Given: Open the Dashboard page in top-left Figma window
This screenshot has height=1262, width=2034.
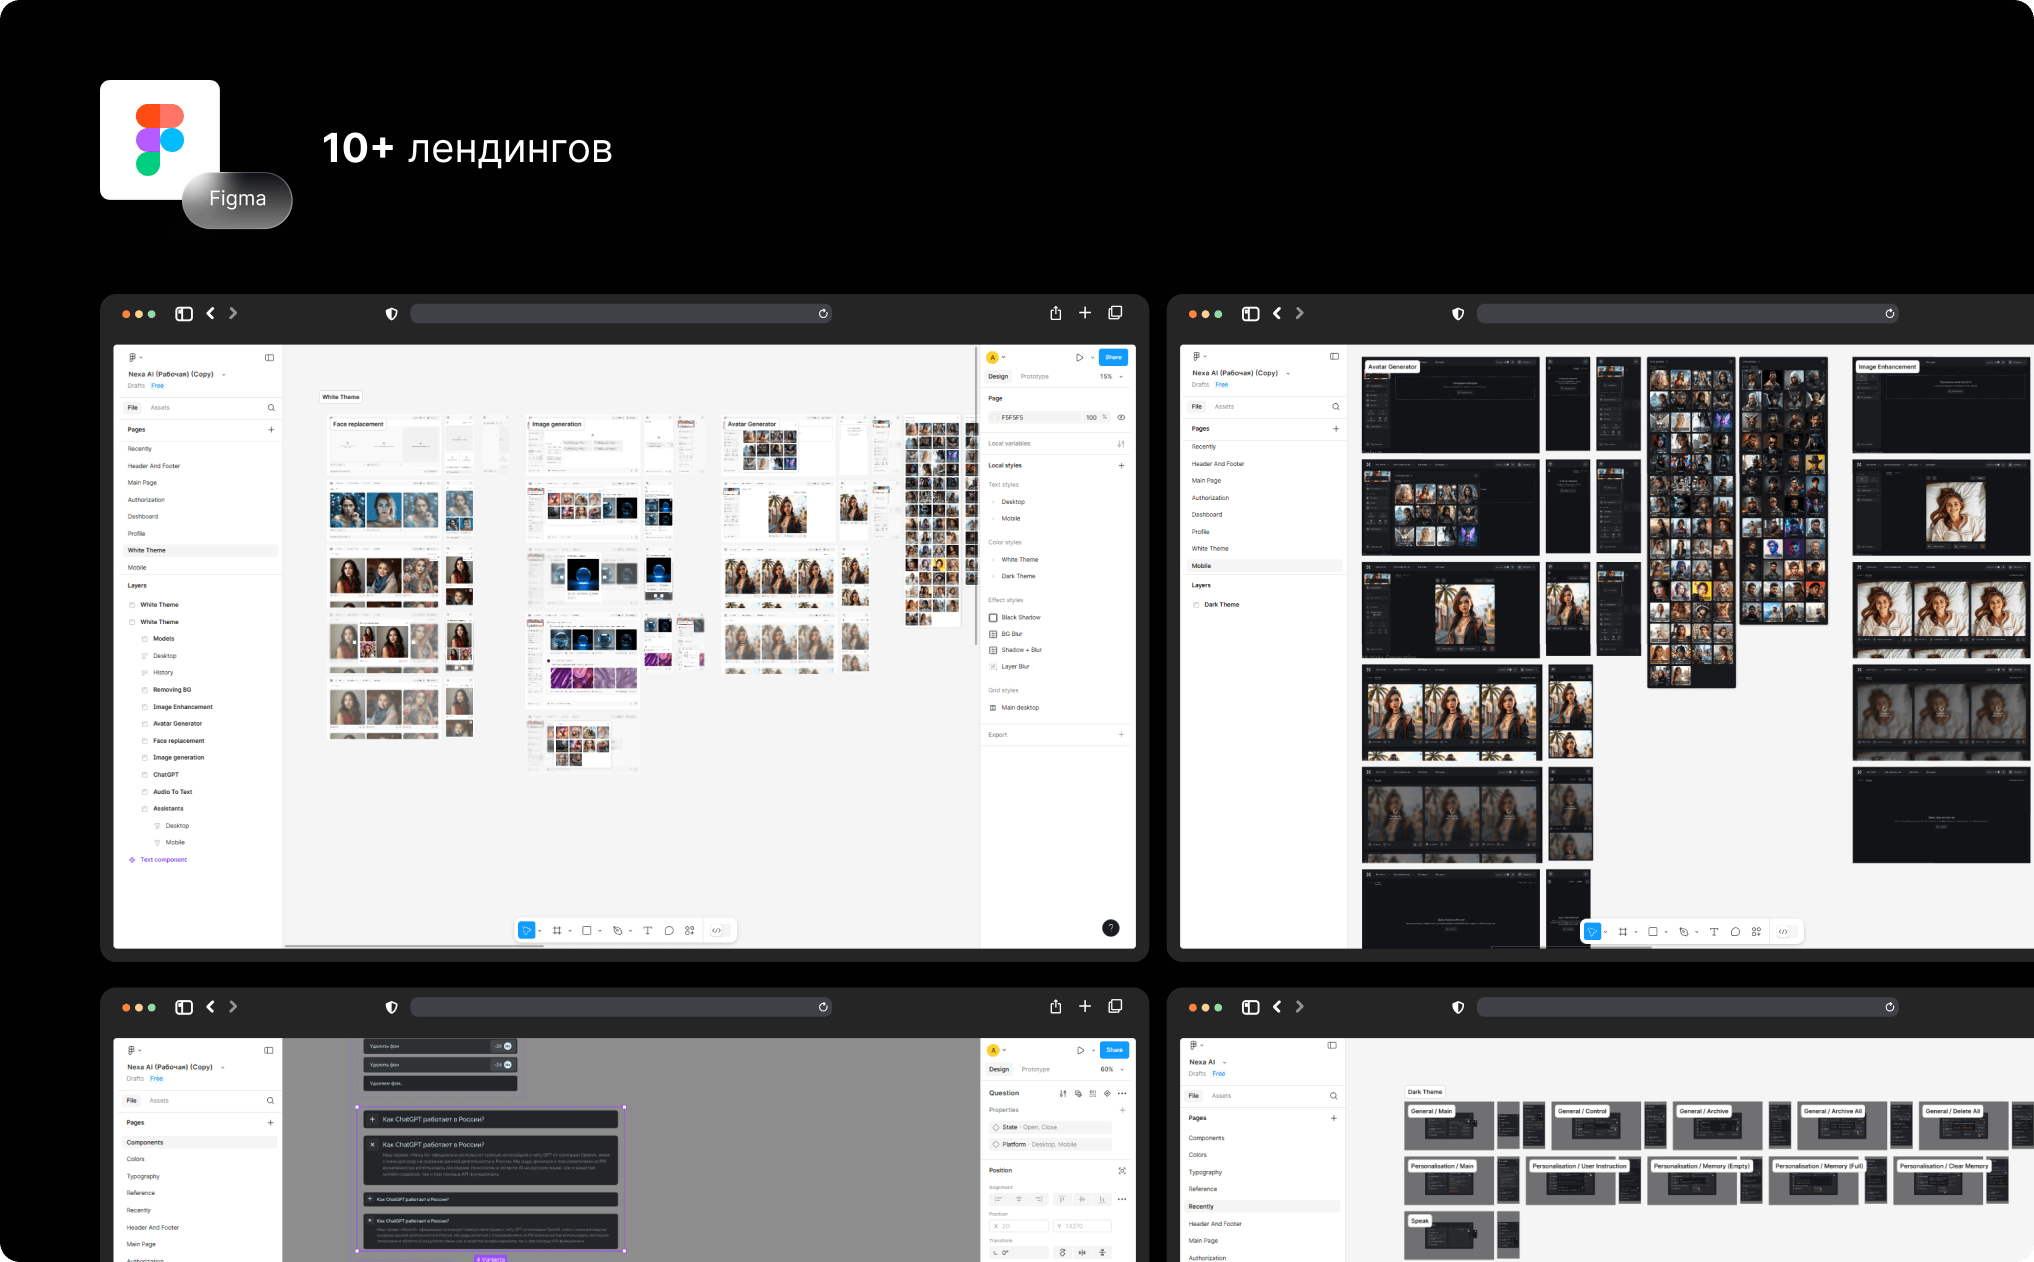Looking at the screenshot, I should pos(143,517).
